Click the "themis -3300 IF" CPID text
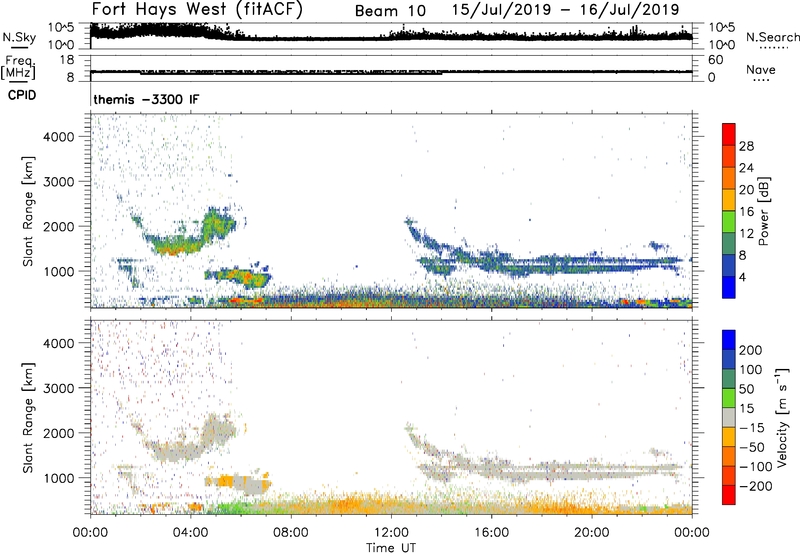800x554 pixels. [146, 99]
